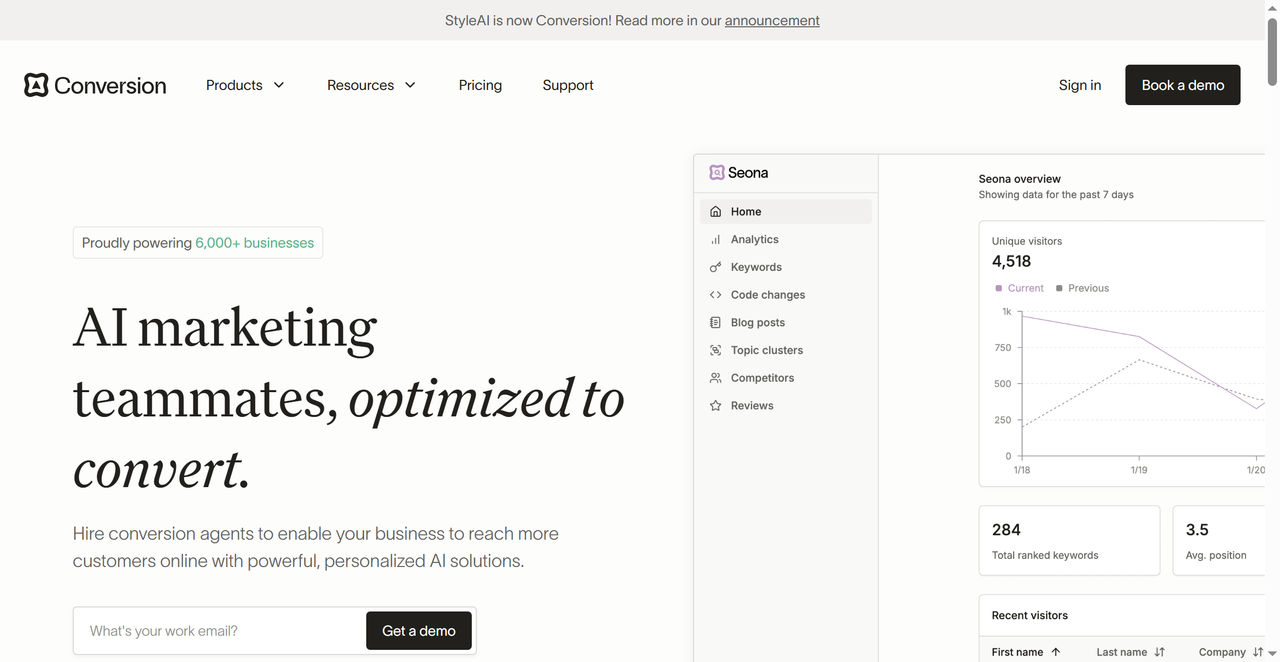Expand the Resources dropdown menu
Viewport: 1280px width, 662px height.
pyautogui.click(x=371, y=85)
